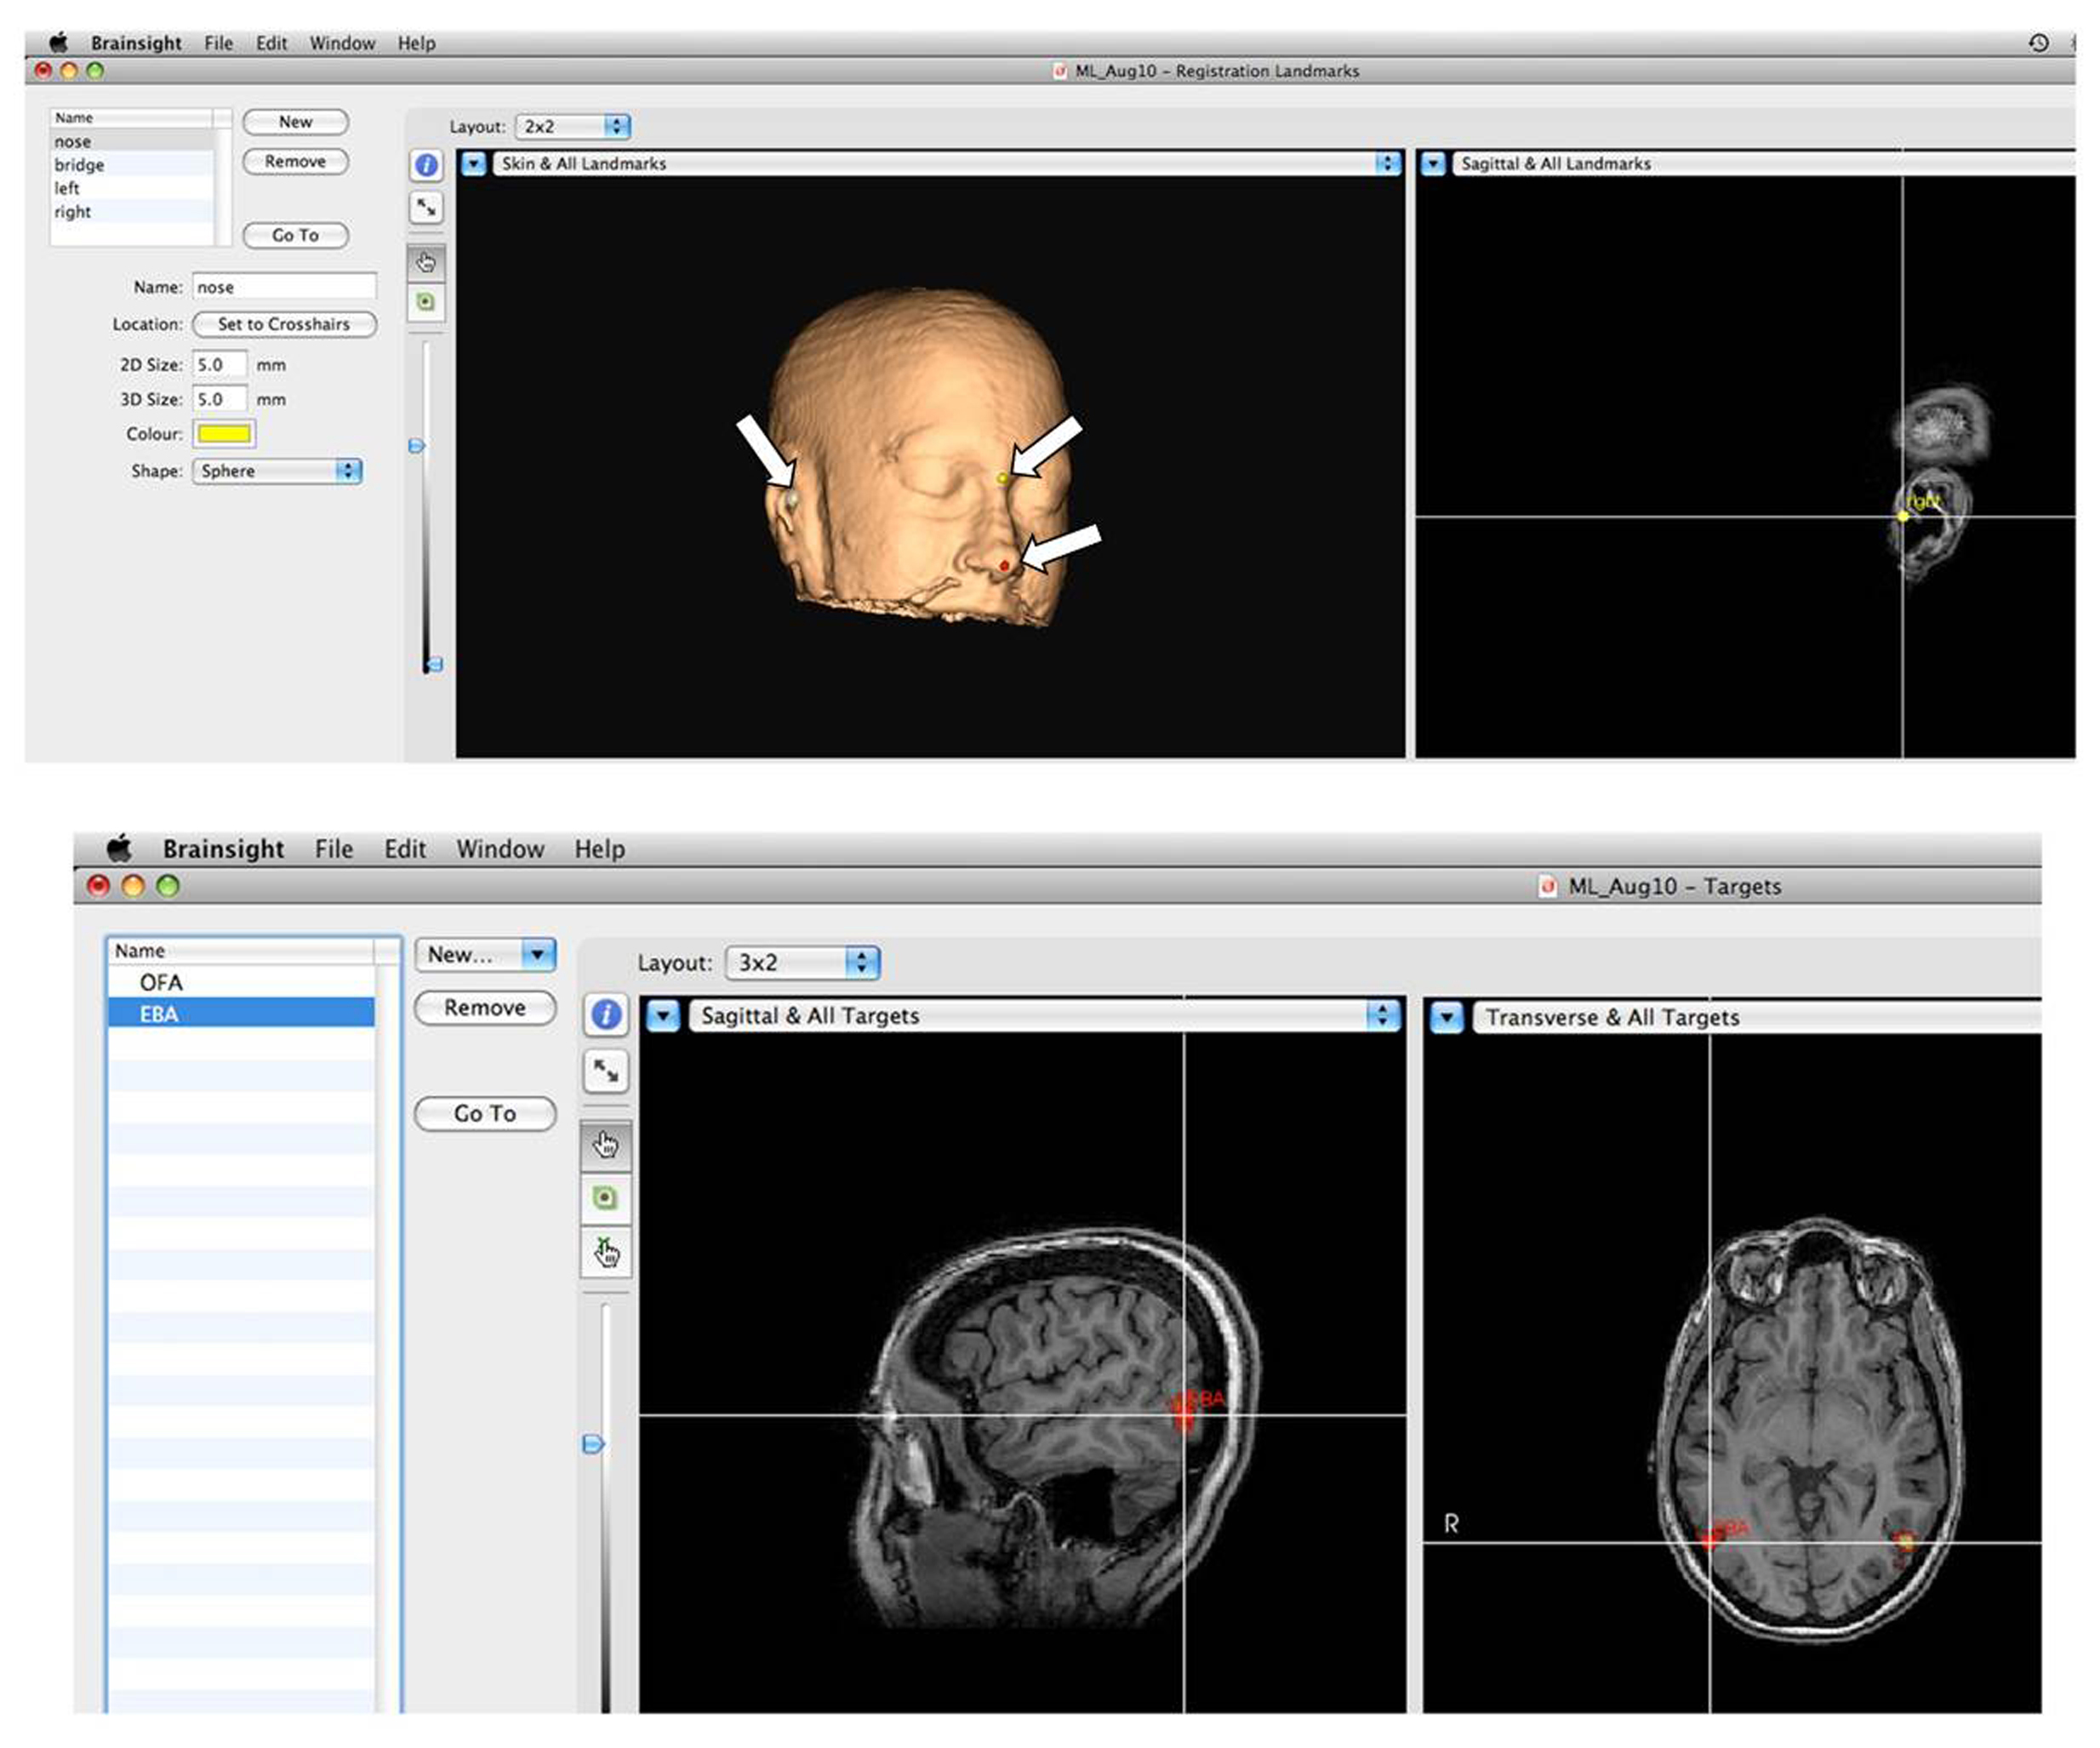Open the Window menu in top menu bar
This screenshot has height=1748, width=2100.
[342, 43]
